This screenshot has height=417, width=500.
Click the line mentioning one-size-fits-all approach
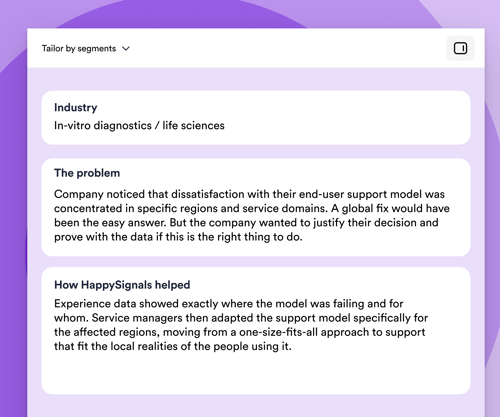tap(239, 332)
